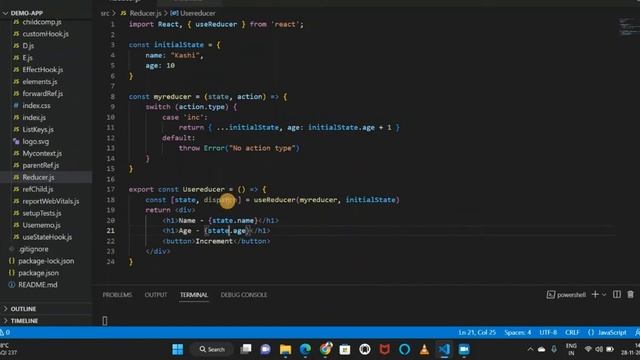
Task: Change indentation via Spaces: 4
Action: click(x=518, y=333)
